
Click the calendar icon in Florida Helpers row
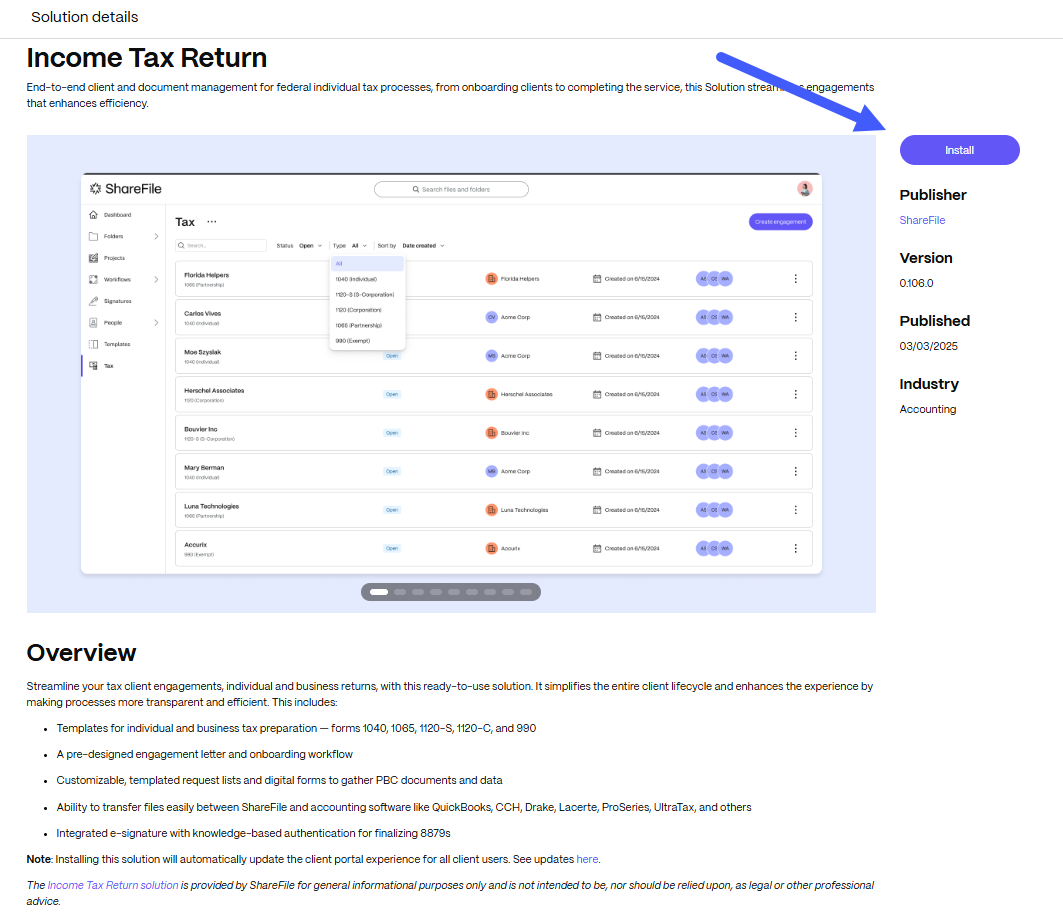click(597, 279)
